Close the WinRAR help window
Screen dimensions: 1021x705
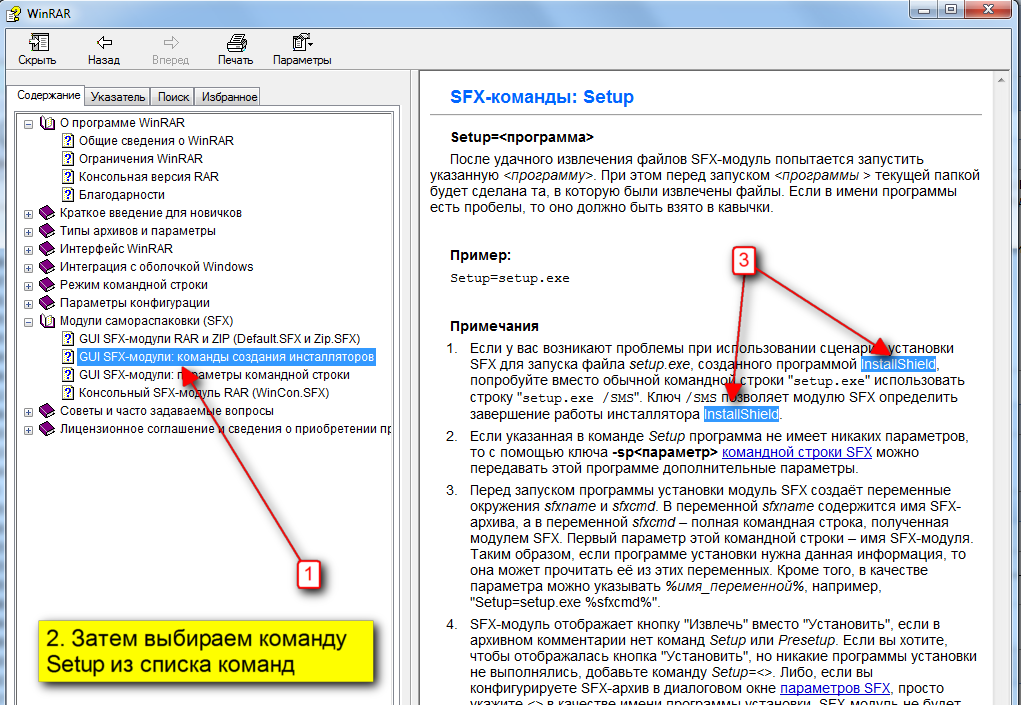tap(988, 9)
